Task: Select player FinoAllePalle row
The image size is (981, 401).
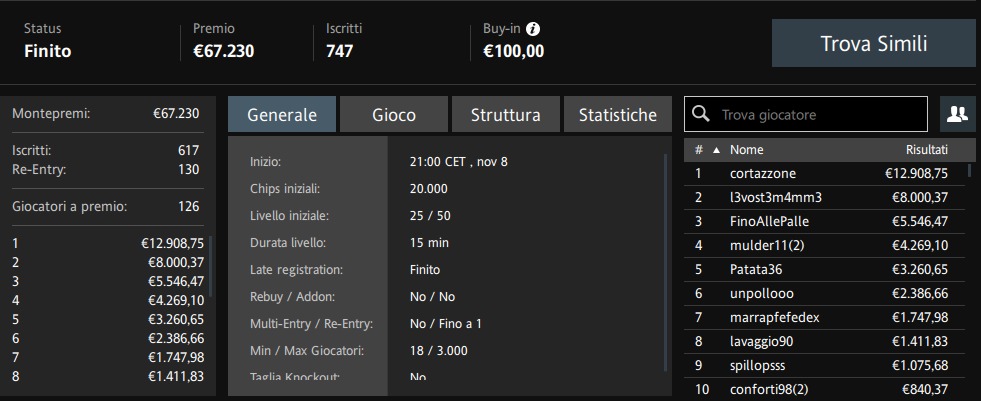Action: tap(825, 221)
